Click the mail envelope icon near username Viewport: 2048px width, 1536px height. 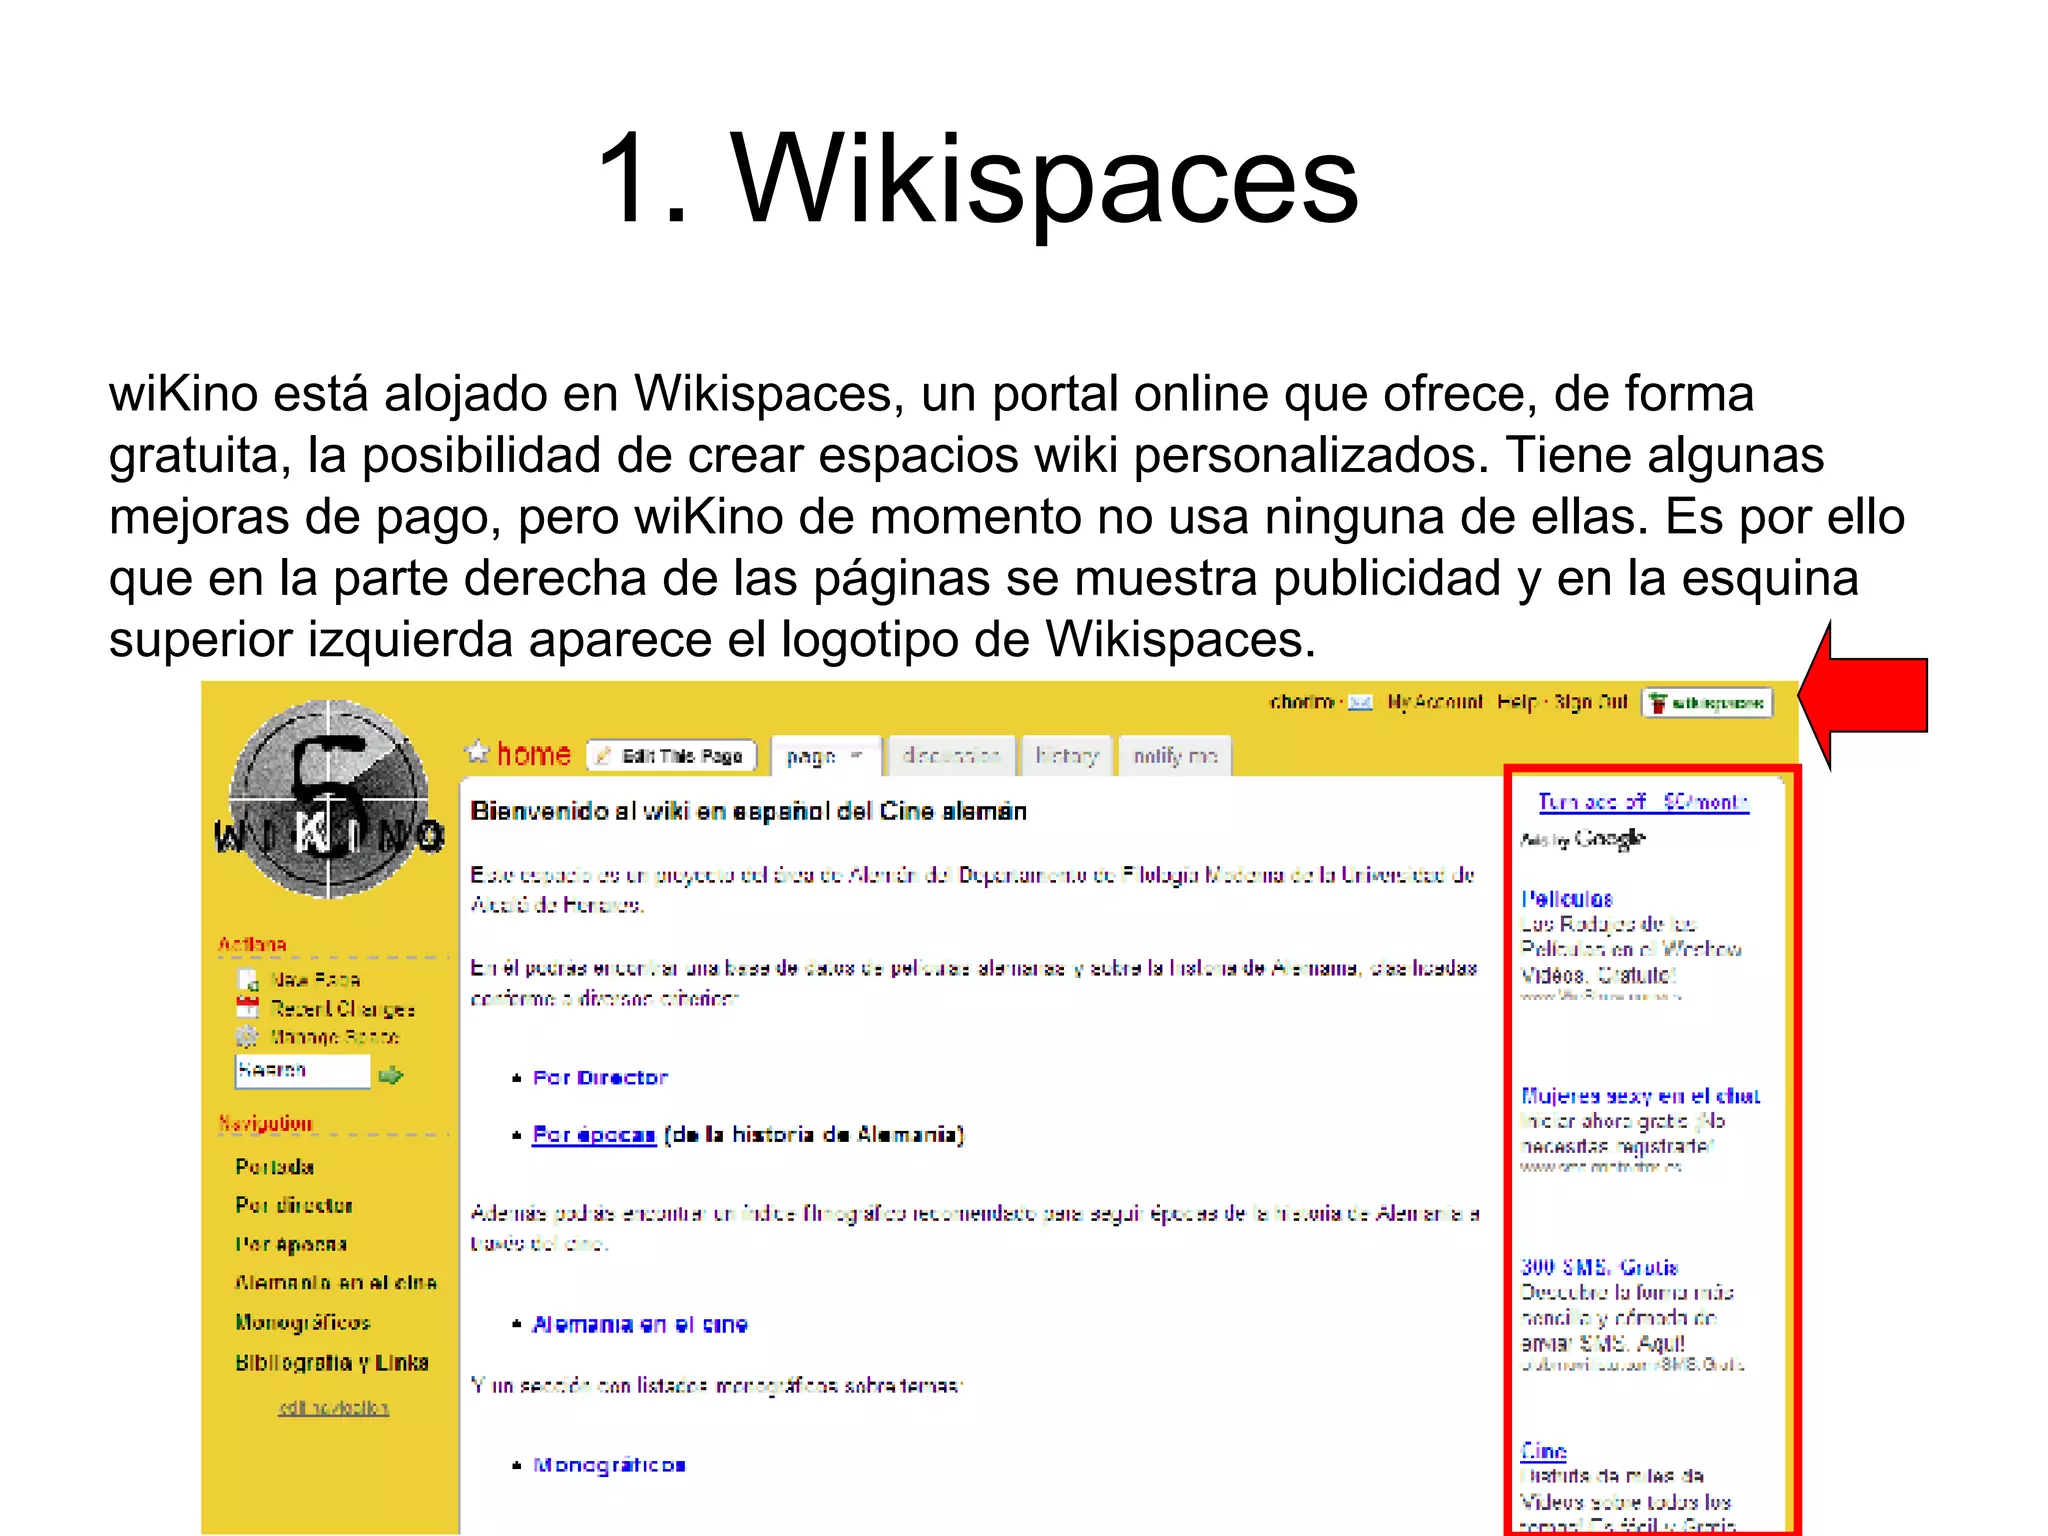pyautogui.click(x=1360, y=703)
